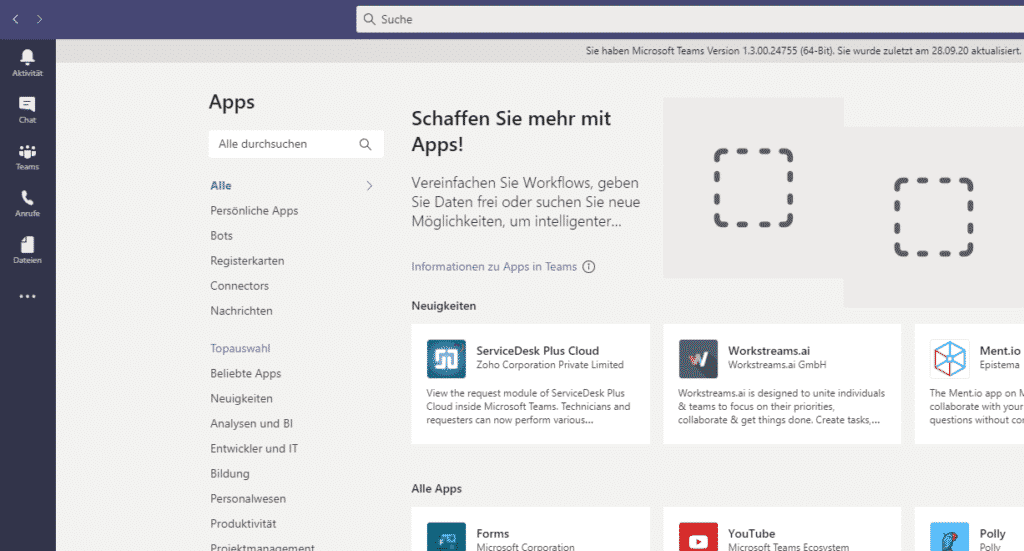Open the Bildung category
Image resolution: width=1024 pixels, height=551 pixels.
click(x=230, y=474)
